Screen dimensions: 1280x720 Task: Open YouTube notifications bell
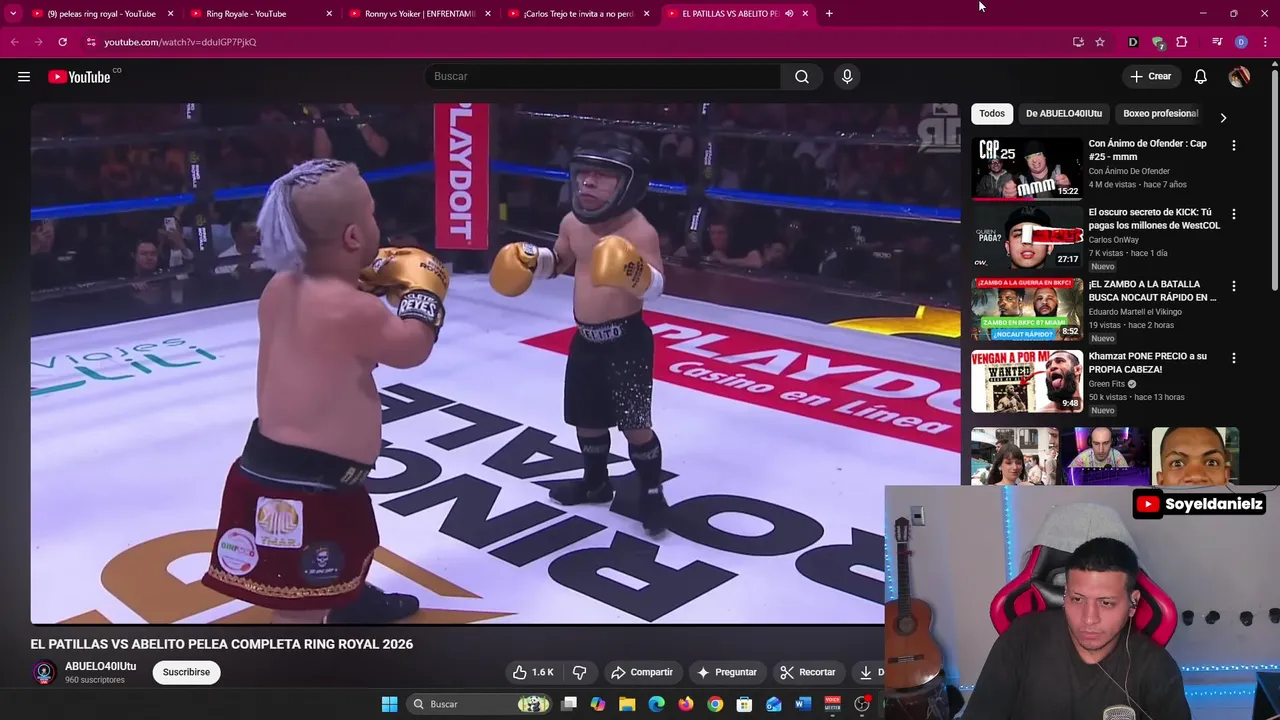tap(1201, 76)
